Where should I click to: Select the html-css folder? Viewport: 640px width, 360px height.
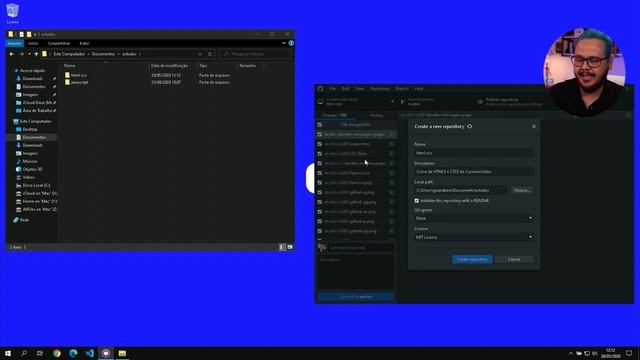pyautogui.click(x=78, y=75)
